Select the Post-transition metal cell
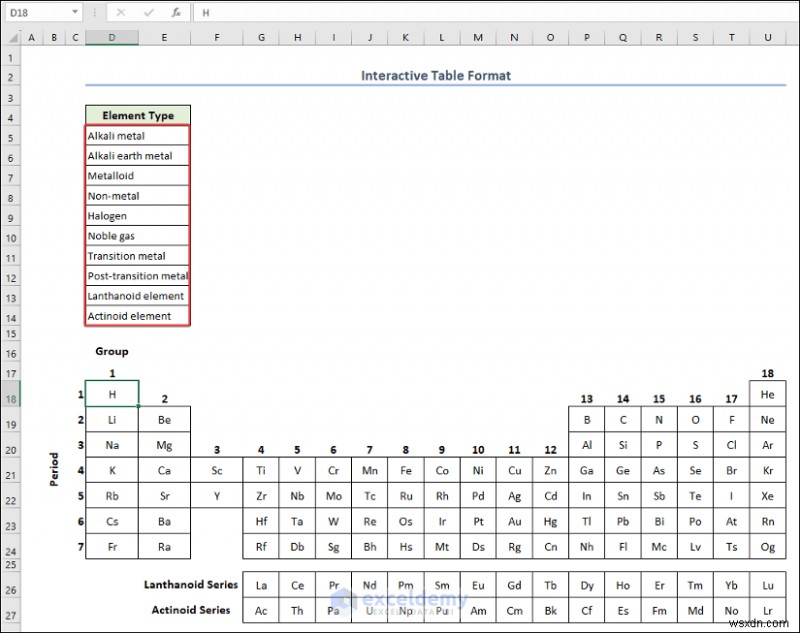Screen dimensions: 800x633 137,276
